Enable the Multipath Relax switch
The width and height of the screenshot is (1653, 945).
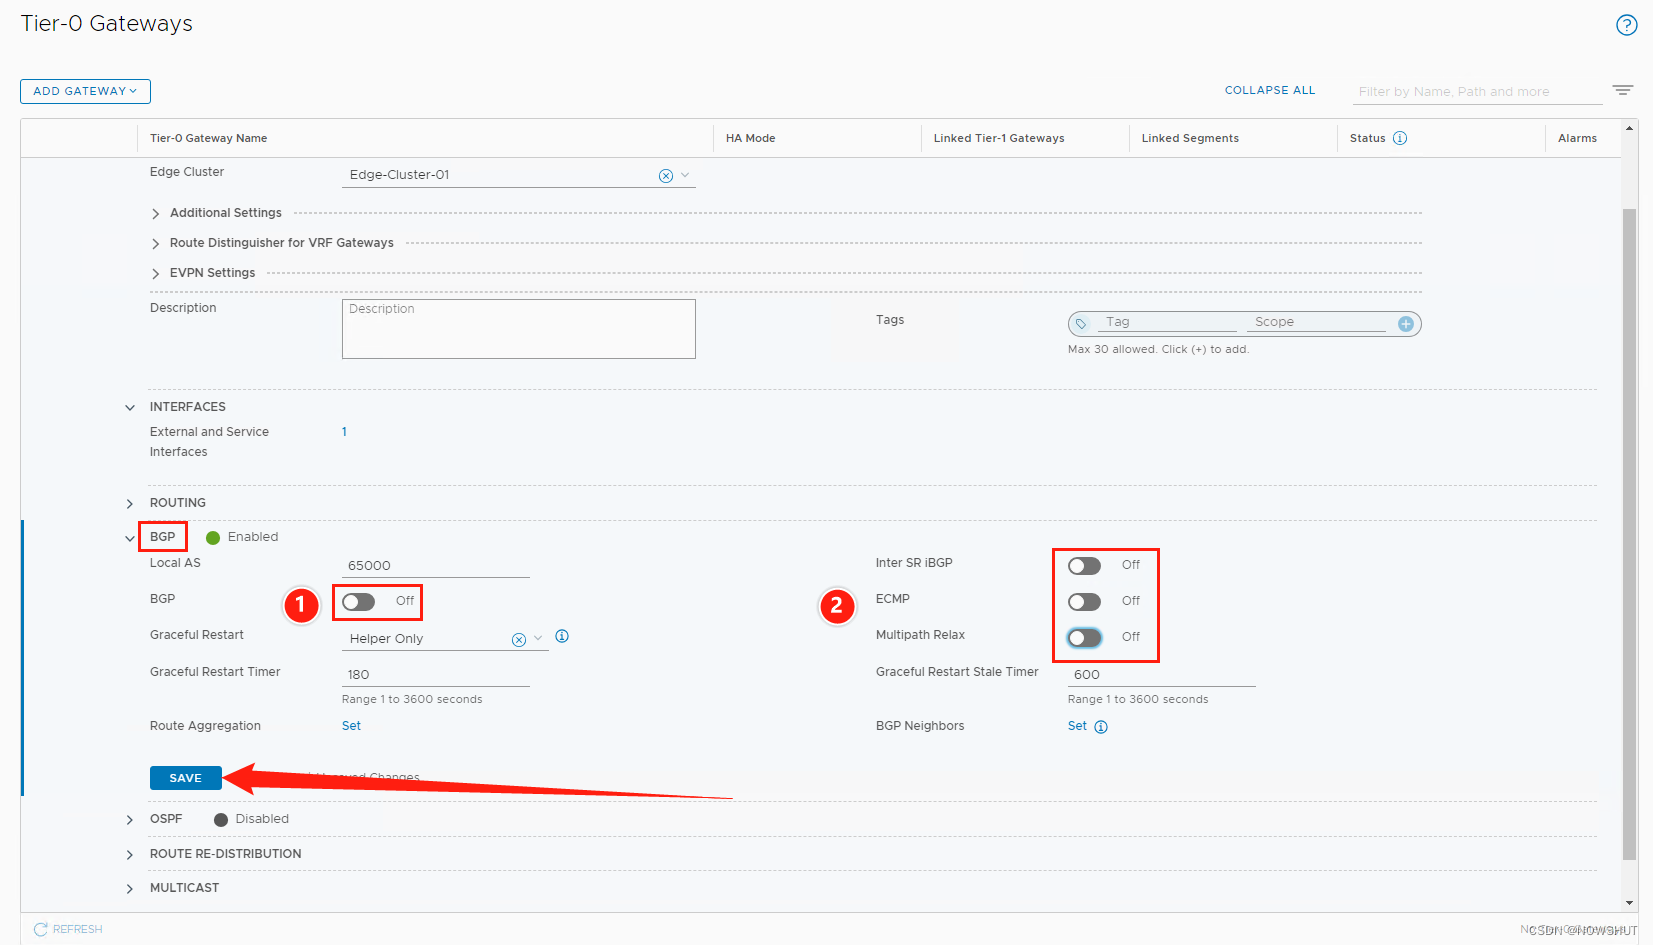(x=1084, y=638)
